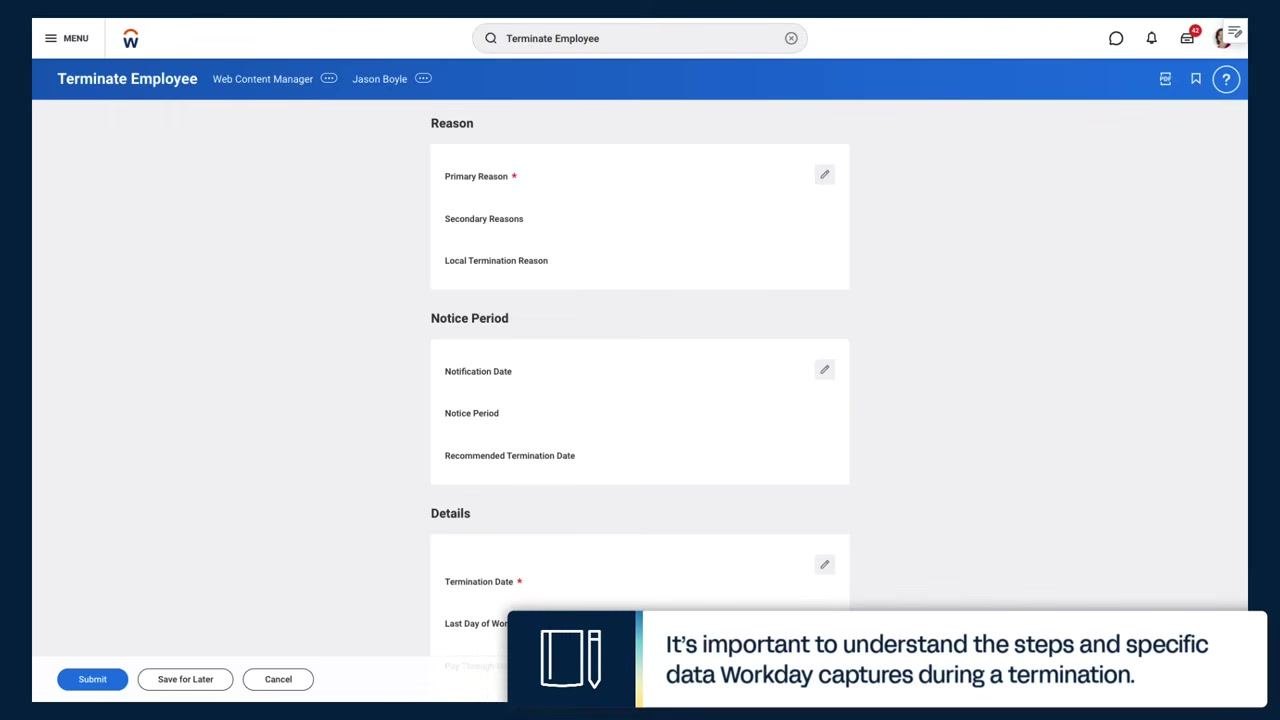This screenshot has height=720, width=1280.
Task: Click Local Termination Reason label
Action: (496, 261)
